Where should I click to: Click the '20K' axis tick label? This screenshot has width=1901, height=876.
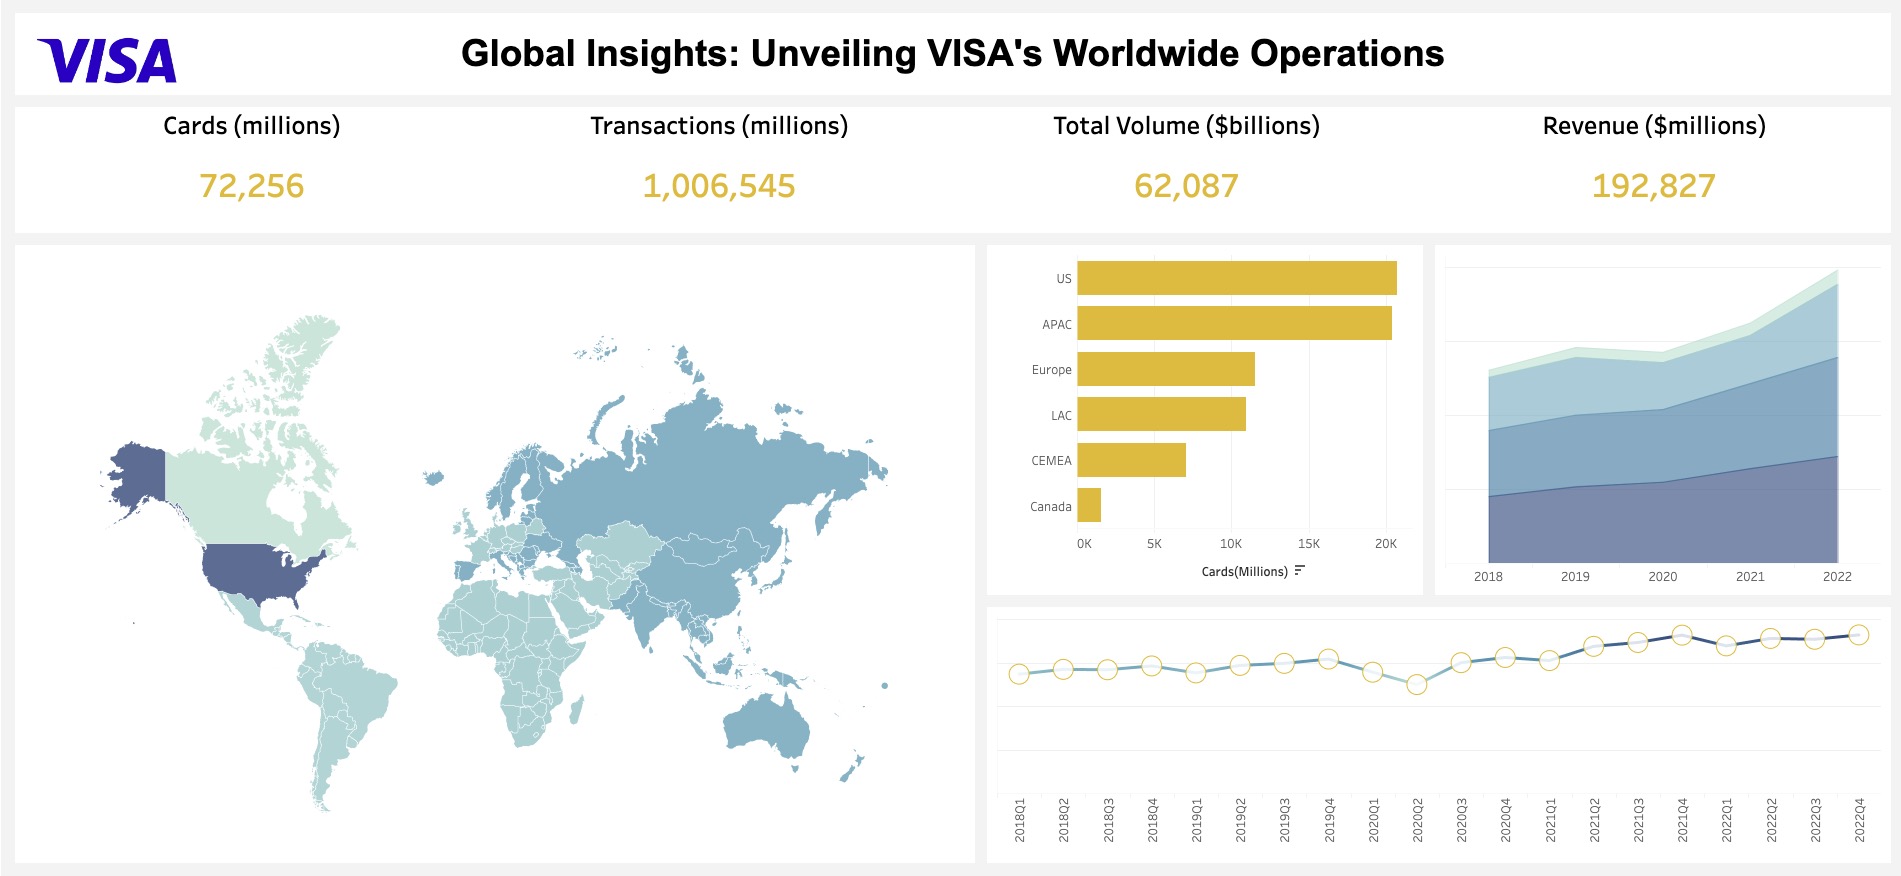[x=1386, y=544]
